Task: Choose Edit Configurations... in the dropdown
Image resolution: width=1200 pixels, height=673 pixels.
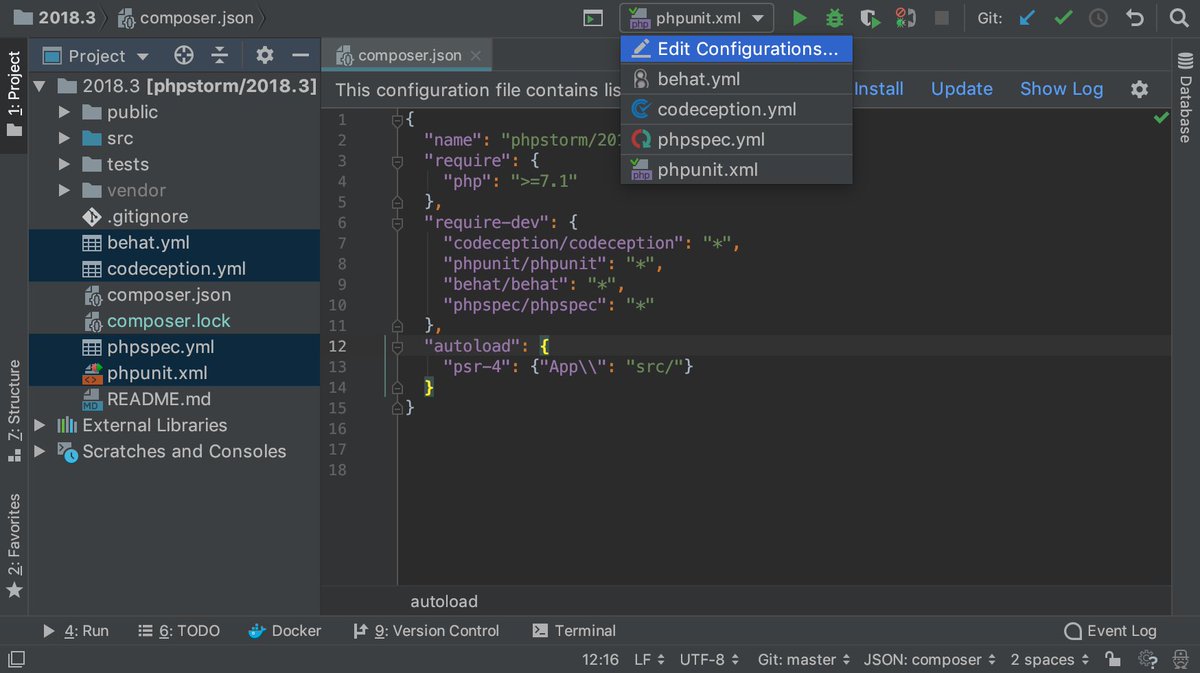Action: click(x=736, y=49)
